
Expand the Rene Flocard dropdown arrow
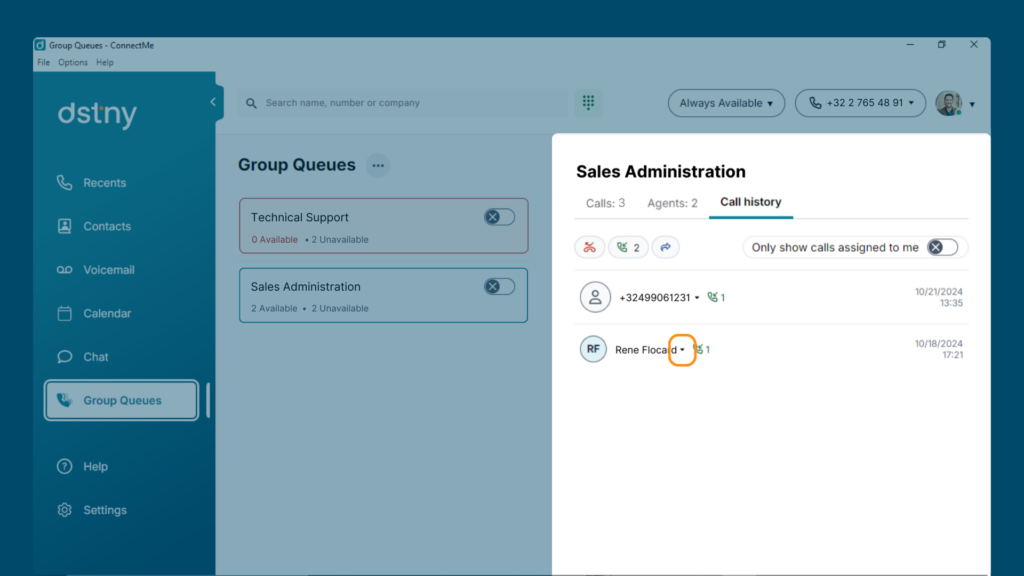pos(682,350)
